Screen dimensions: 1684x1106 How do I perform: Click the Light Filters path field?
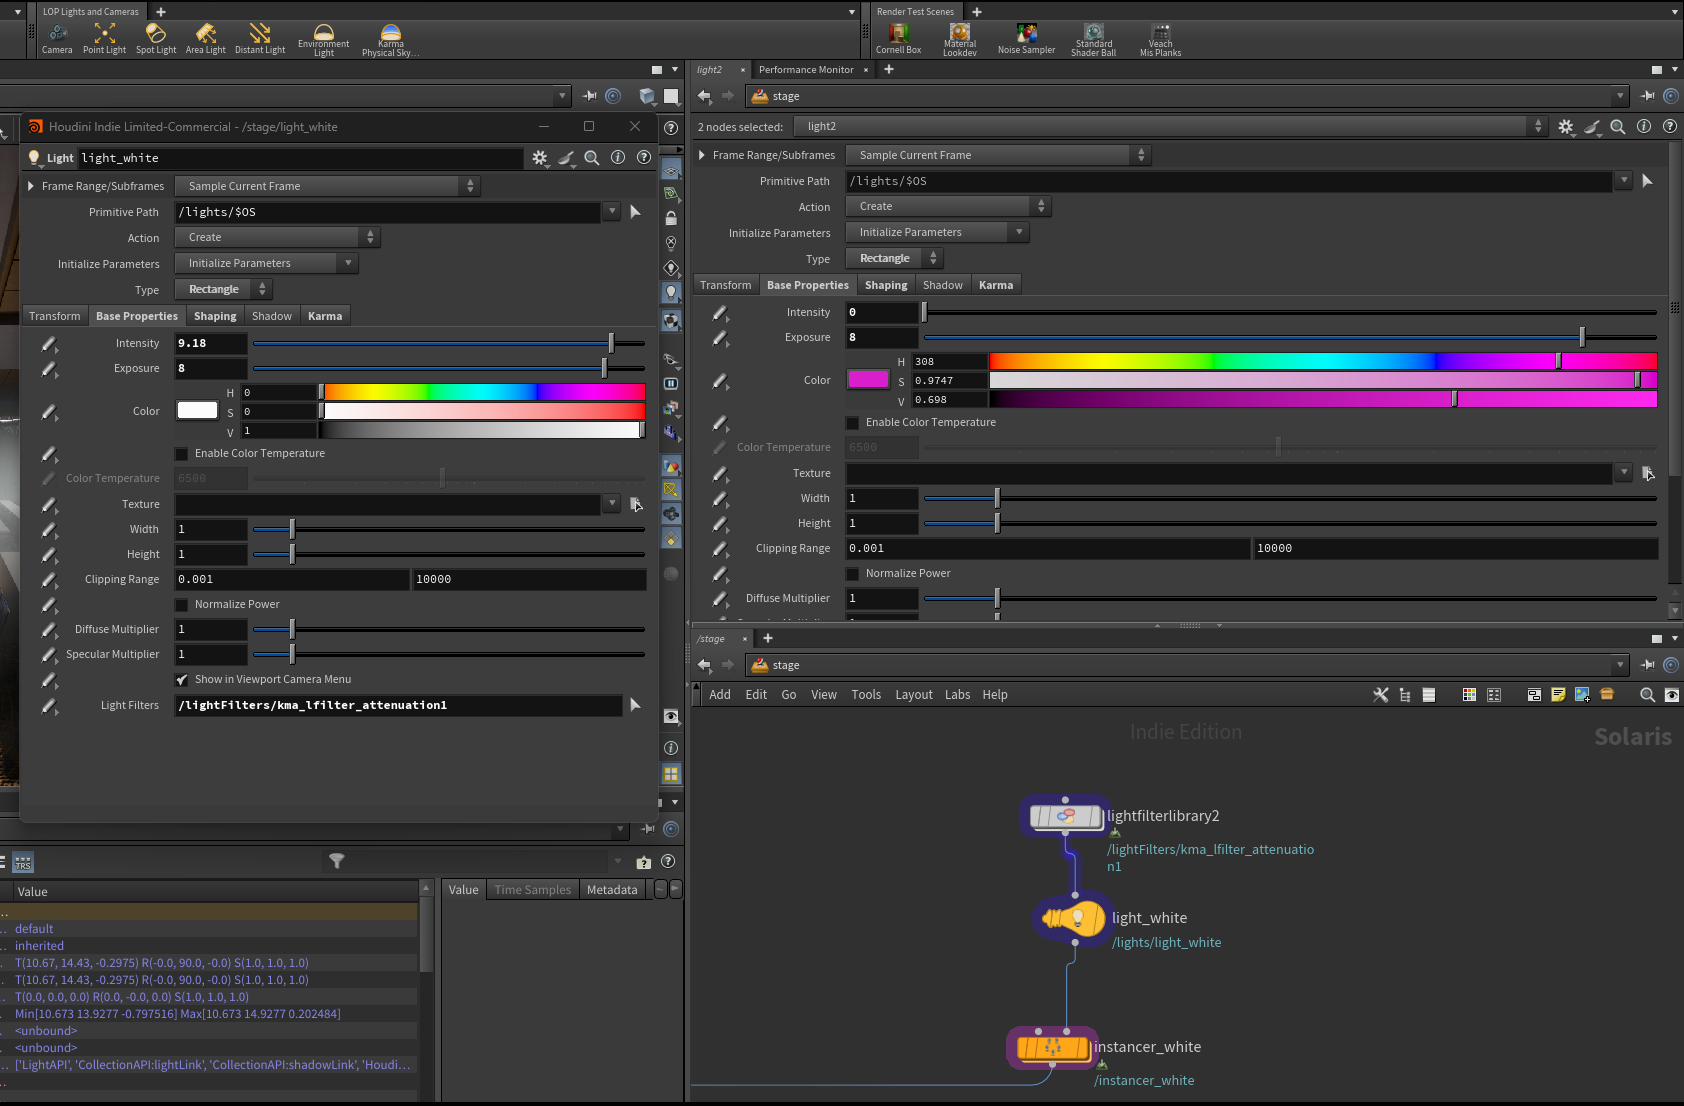398,706
